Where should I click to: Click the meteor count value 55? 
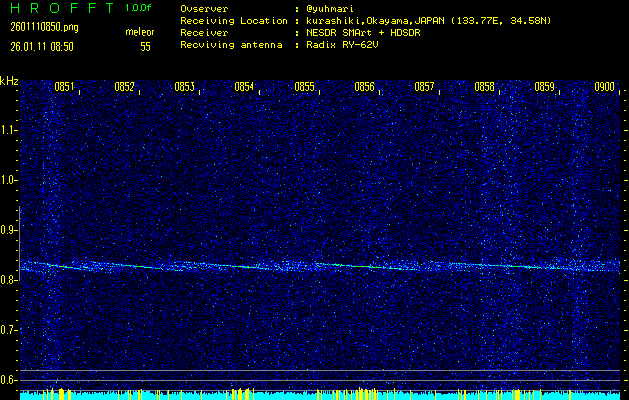point(145,46)
